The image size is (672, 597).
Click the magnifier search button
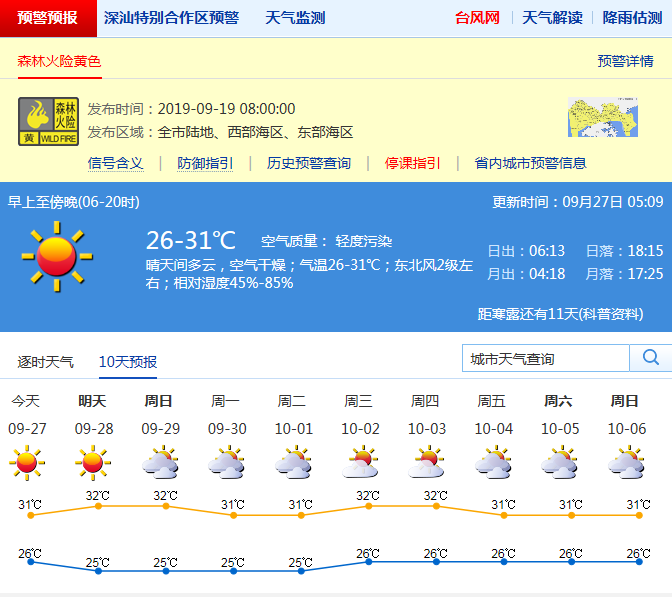coord(650,358)
